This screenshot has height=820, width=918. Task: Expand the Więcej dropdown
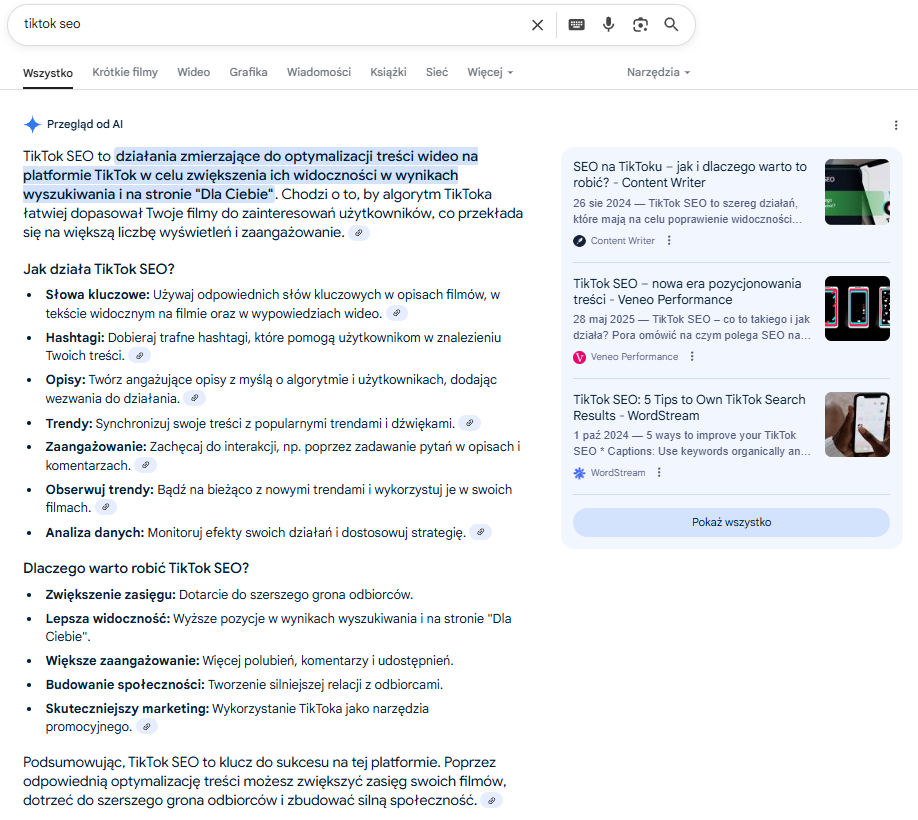point(490,72)
